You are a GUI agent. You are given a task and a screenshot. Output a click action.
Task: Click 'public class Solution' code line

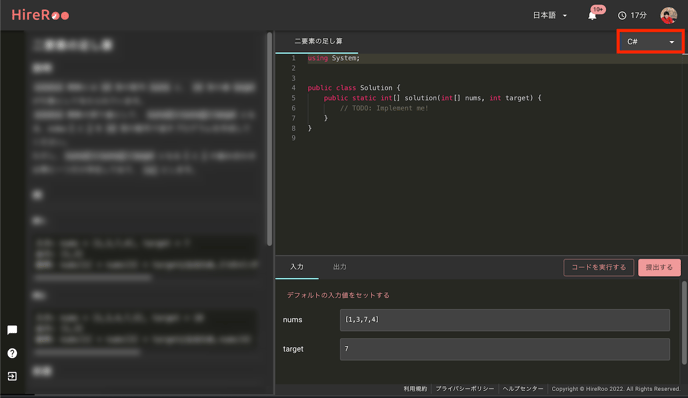[x=354, y=88]
